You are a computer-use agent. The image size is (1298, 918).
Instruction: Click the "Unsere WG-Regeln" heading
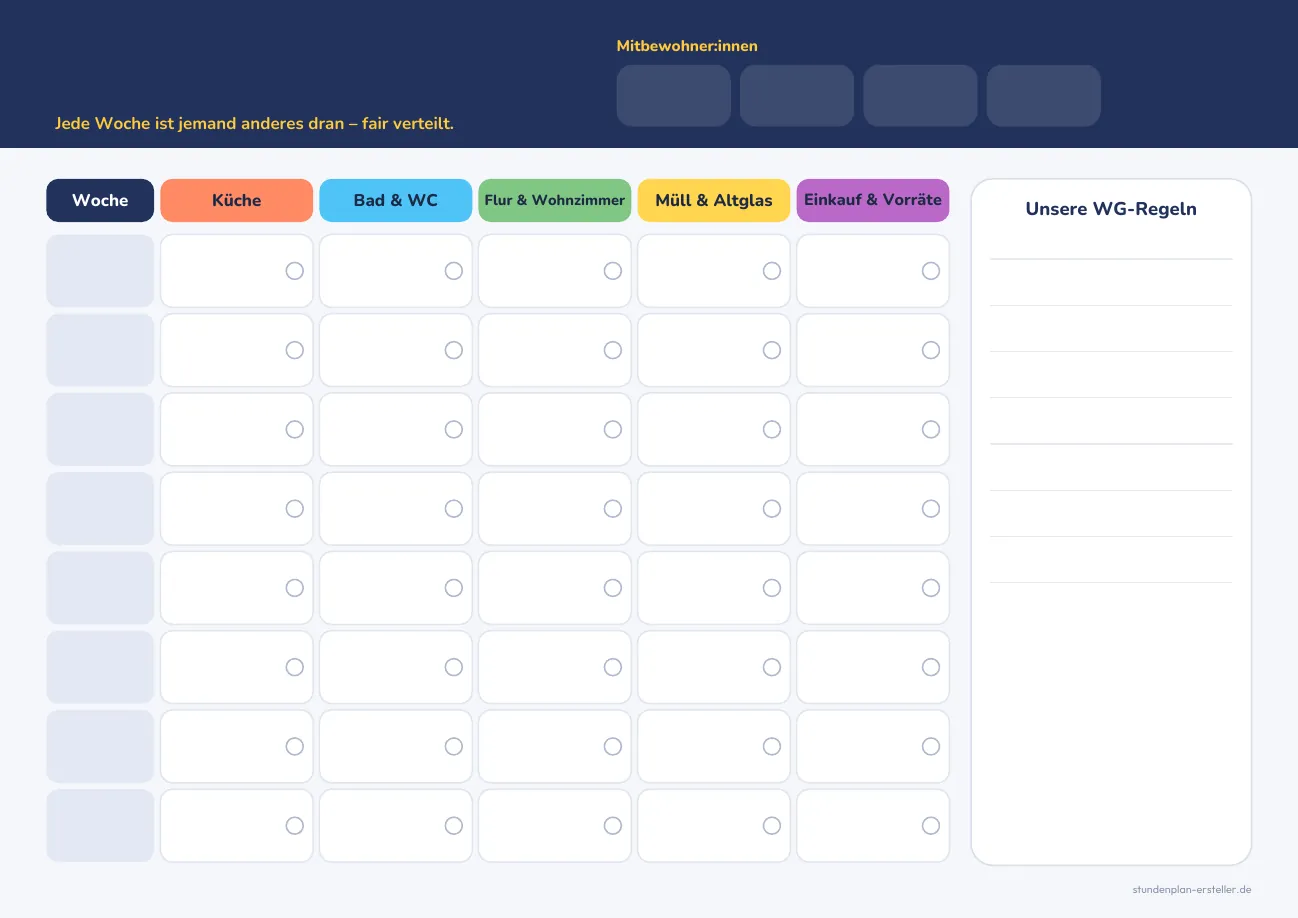1111,209
